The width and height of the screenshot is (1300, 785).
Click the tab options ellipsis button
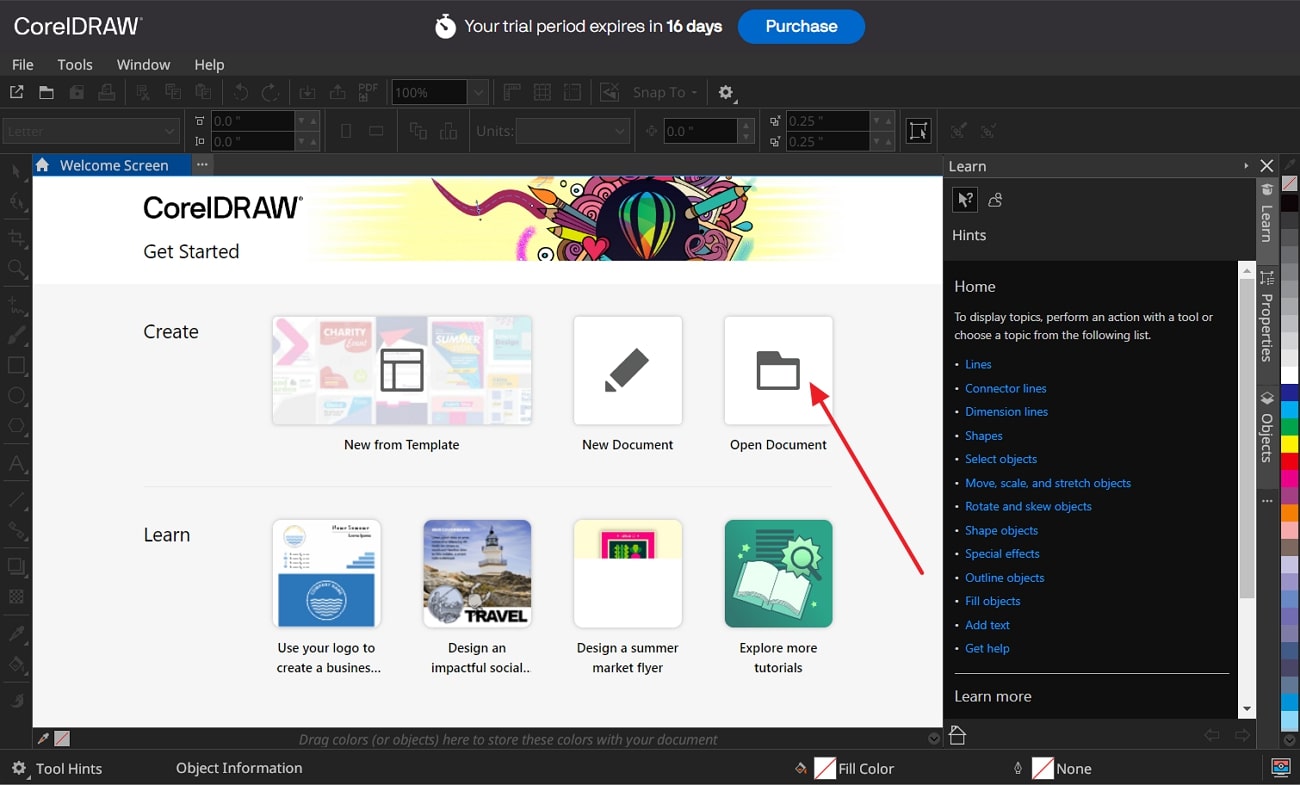point(202,164)
